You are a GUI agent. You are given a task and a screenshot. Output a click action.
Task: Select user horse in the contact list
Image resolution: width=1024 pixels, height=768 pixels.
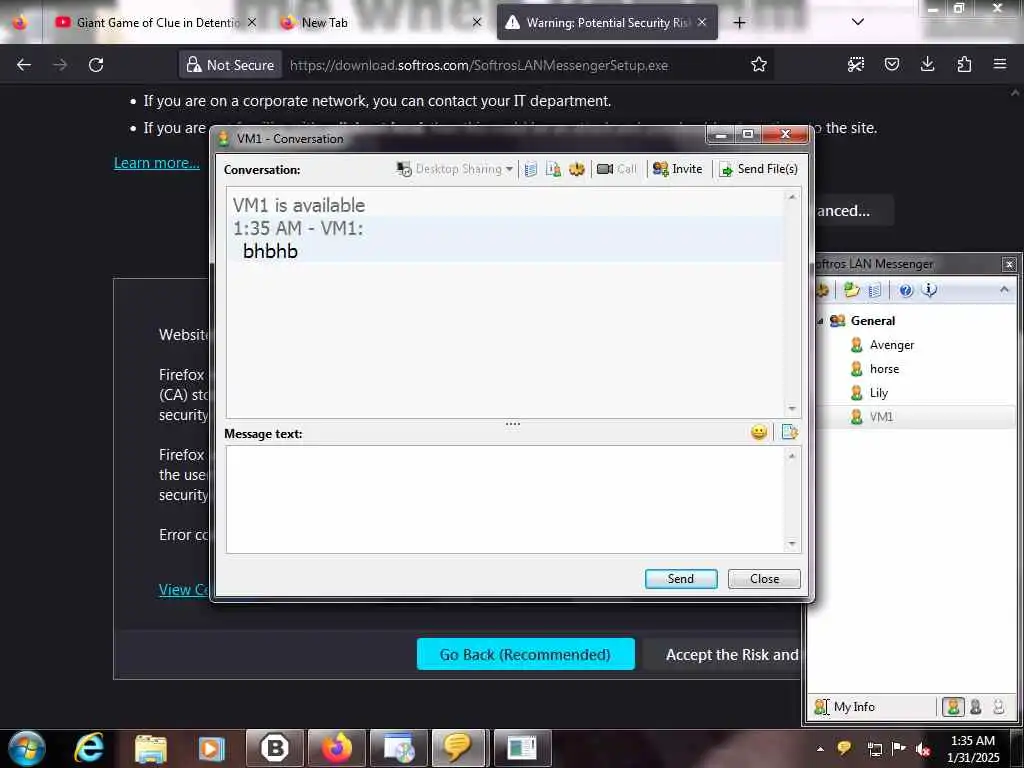pyautogui.click(x=884, y=369)
